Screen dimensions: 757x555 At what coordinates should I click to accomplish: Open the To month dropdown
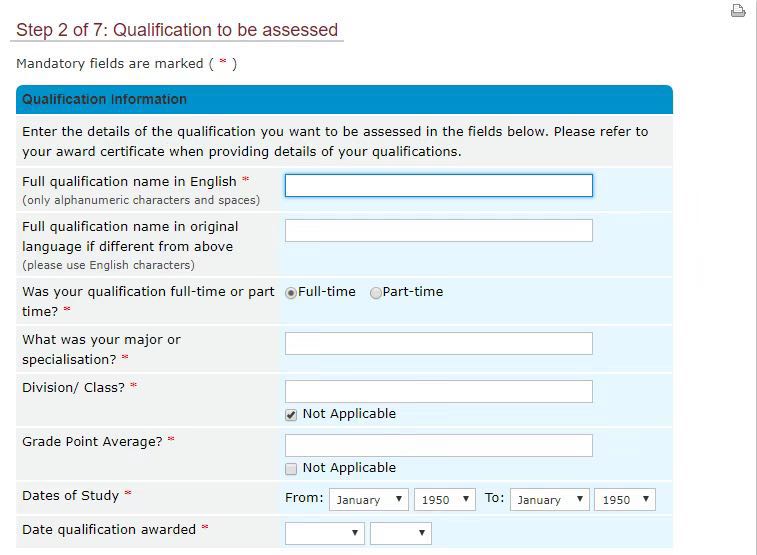coord(549,499)
